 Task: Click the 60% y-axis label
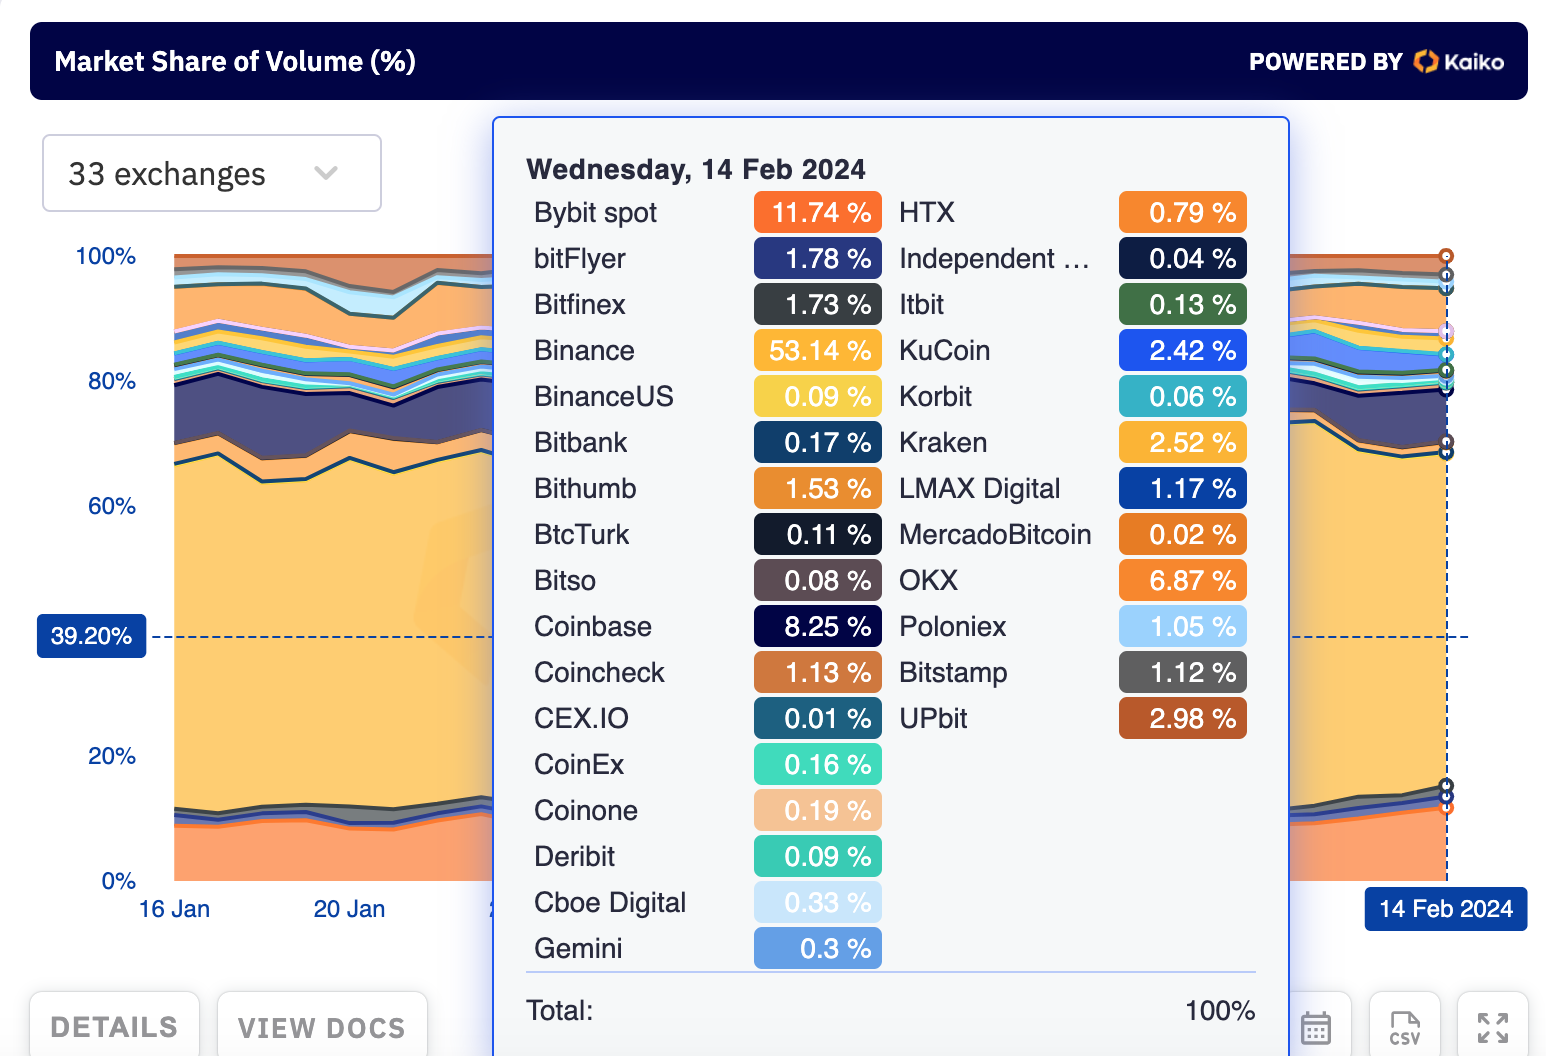[112, 506]
